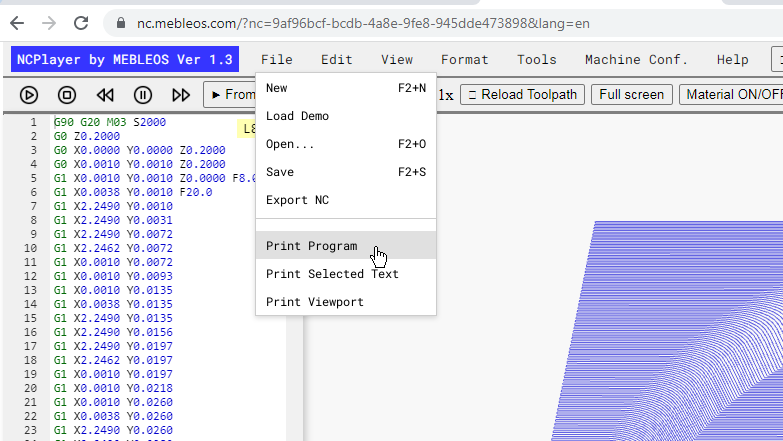Screen dimensions: 783x441
Task: Click the browser forward arrow
Action: pyautogui.click(x=49, y=23)
